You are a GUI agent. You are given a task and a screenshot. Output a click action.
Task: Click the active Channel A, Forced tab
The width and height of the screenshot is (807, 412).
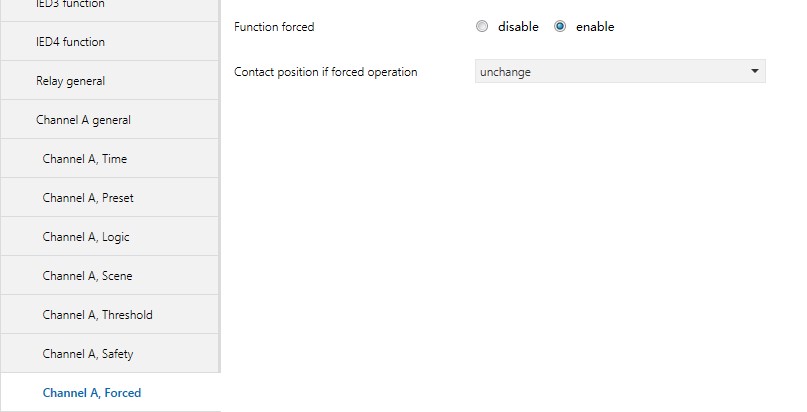(x=92, y=393)
